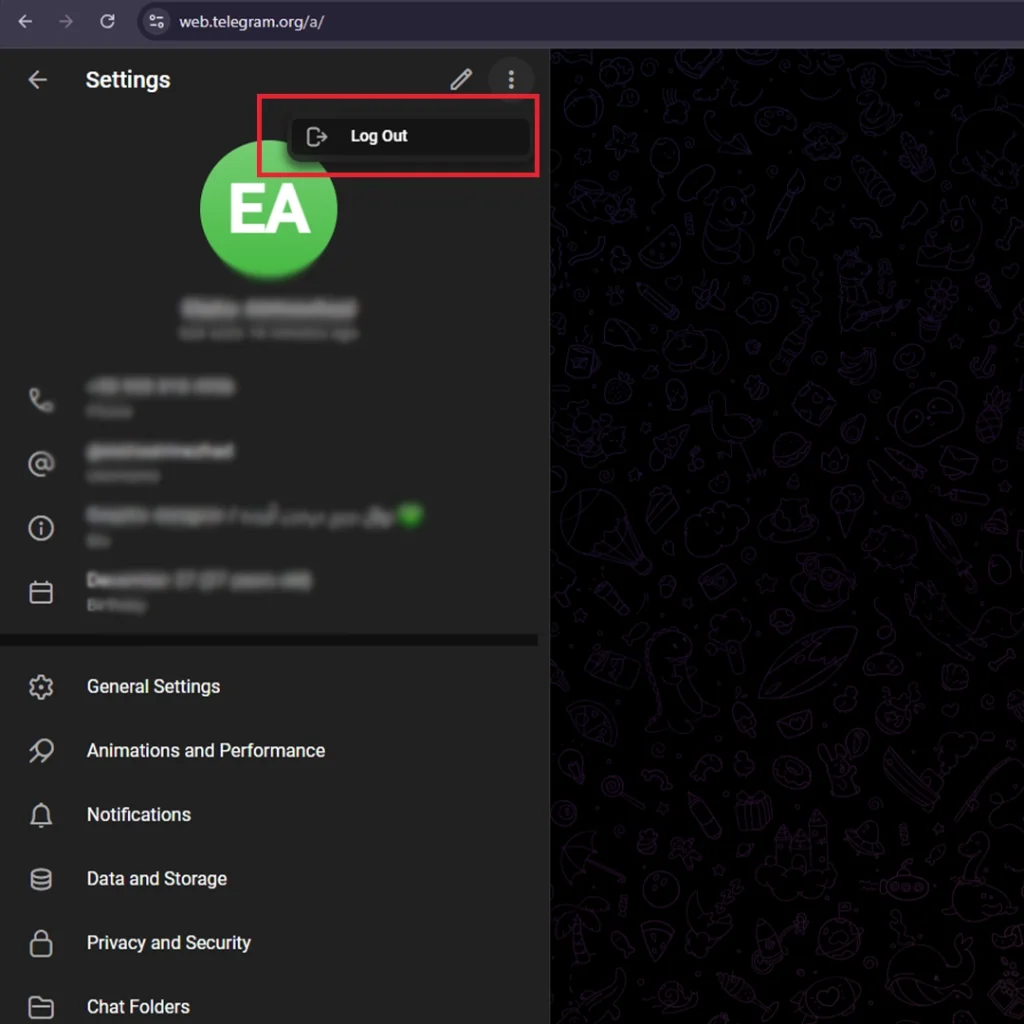
Task: Click the back arrow next to Settings
Action: [x=37, y=79]
